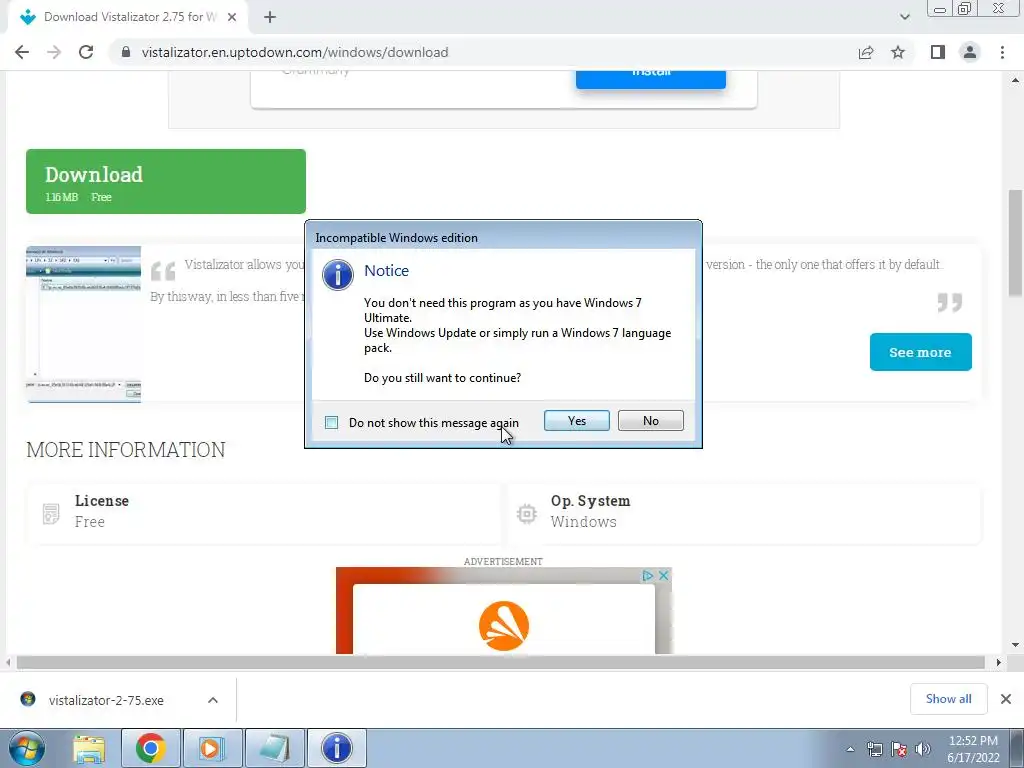This screenshot has width=1024, height=768.
Task: Open the taskbar clock and date
Action: point(973,749)
